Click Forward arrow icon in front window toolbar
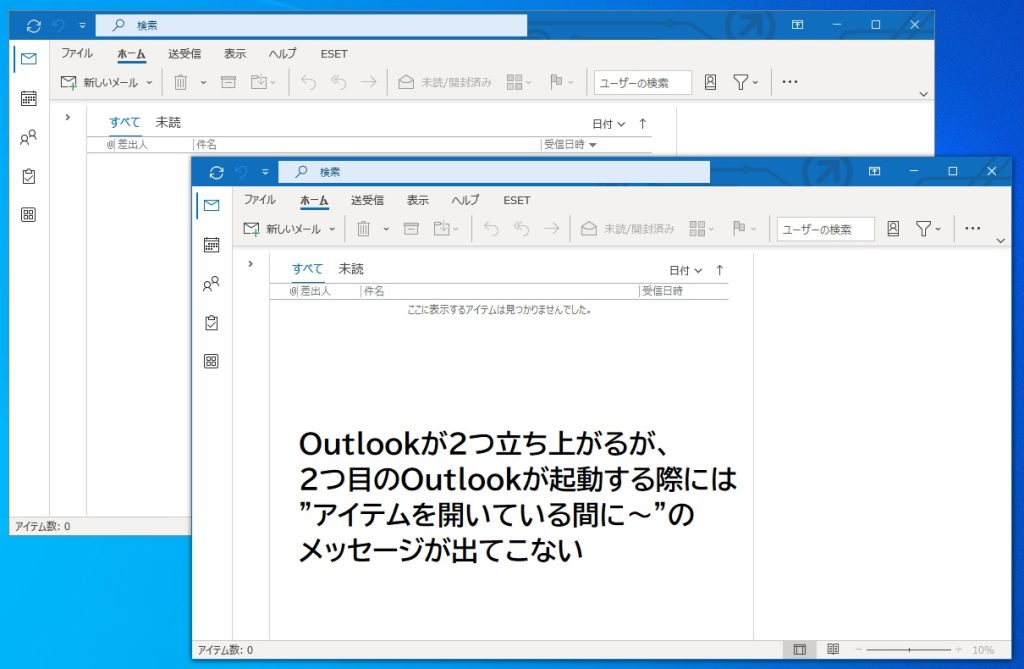The image size is (1024, 669). coord(552,229)
